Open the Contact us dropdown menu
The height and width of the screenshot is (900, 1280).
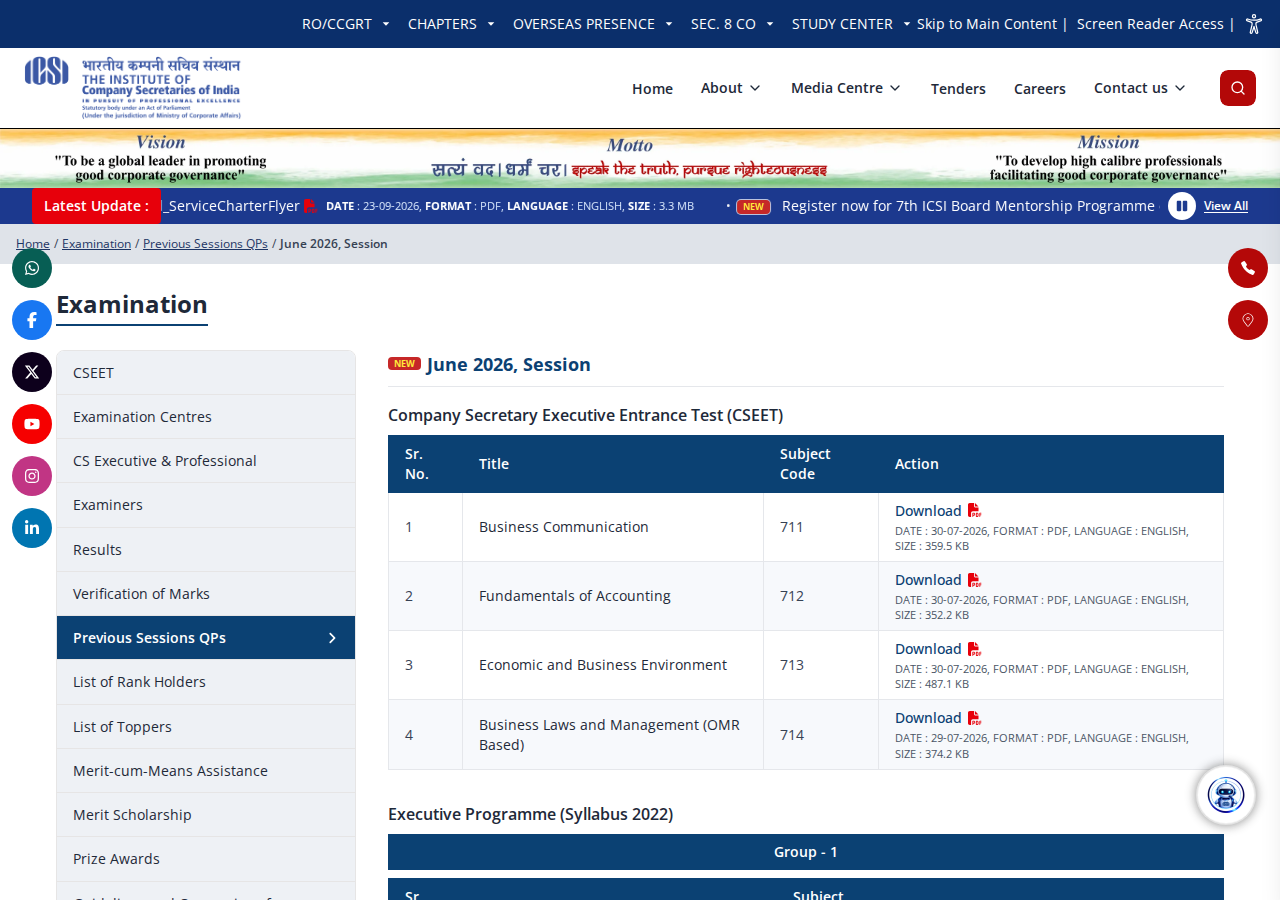[x=1140, y=88]
